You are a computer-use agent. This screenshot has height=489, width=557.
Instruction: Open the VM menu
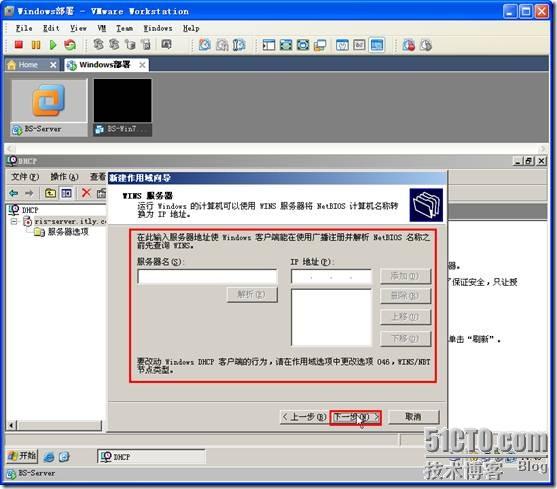(102, 28)
